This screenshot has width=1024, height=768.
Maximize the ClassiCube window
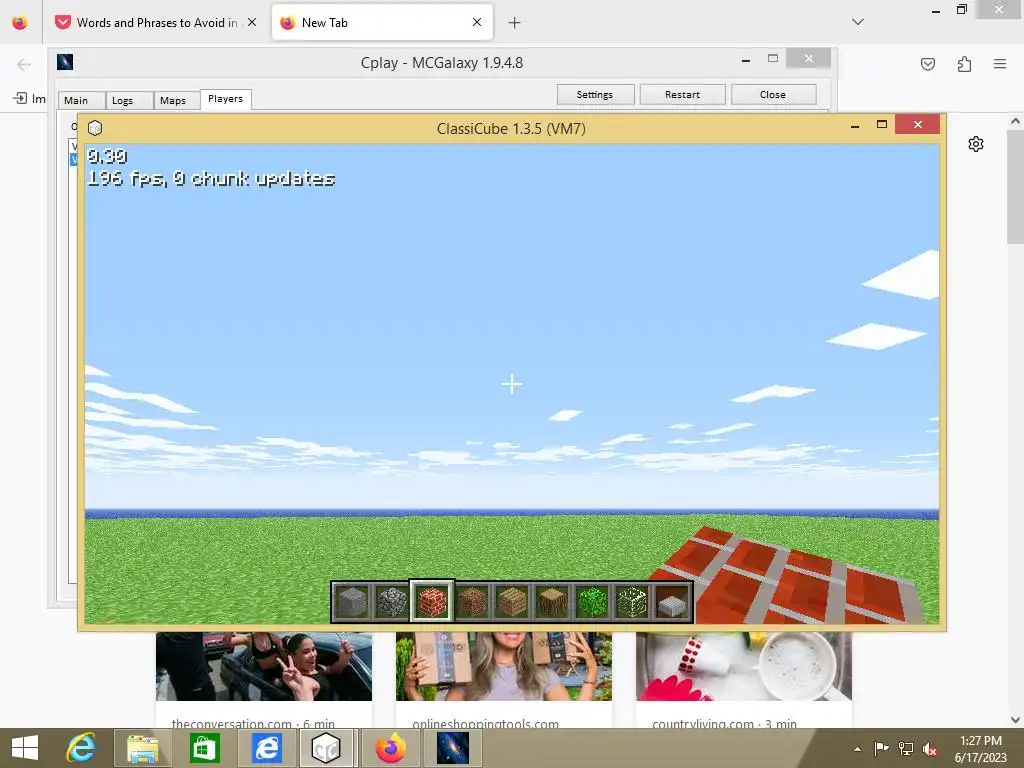882,125
